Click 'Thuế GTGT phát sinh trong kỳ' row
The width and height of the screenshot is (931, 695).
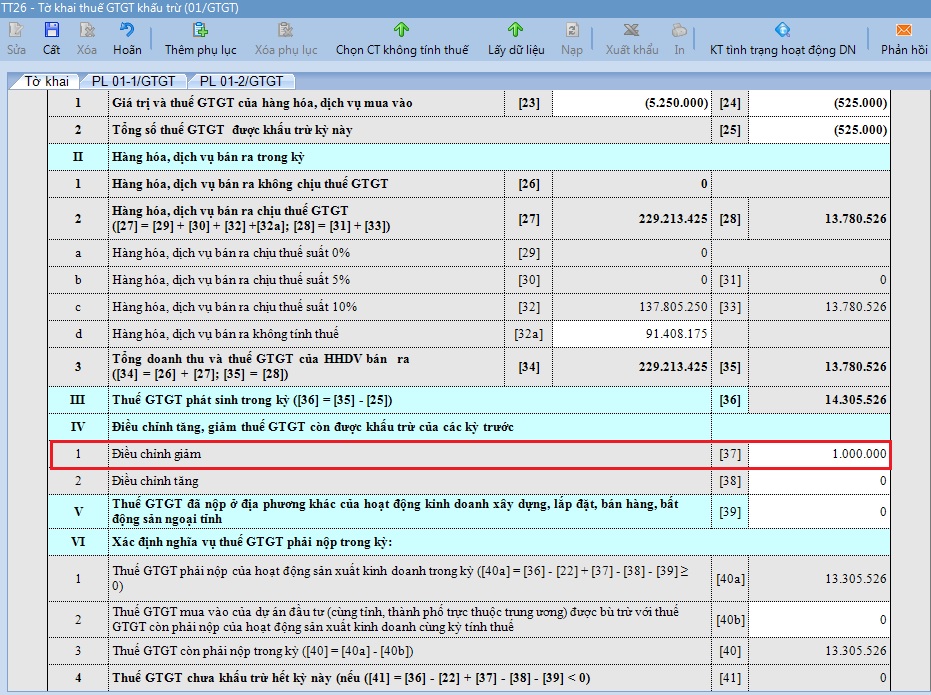click(252, 400)
